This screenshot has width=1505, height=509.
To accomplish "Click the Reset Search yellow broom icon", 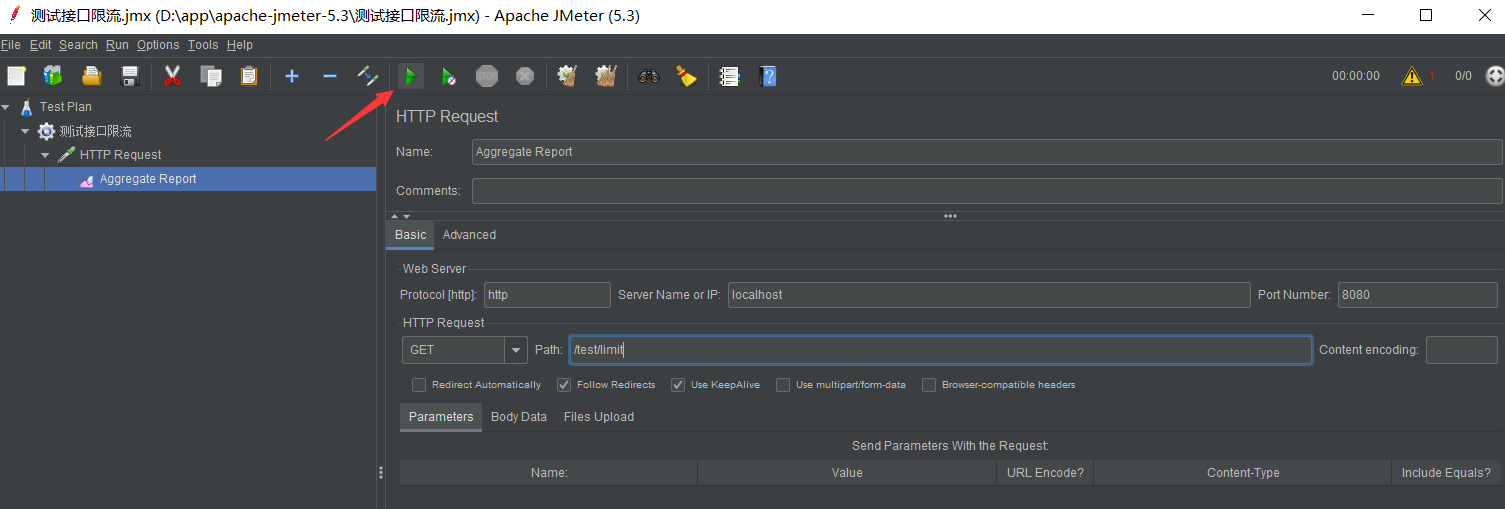I will (686, 76).
